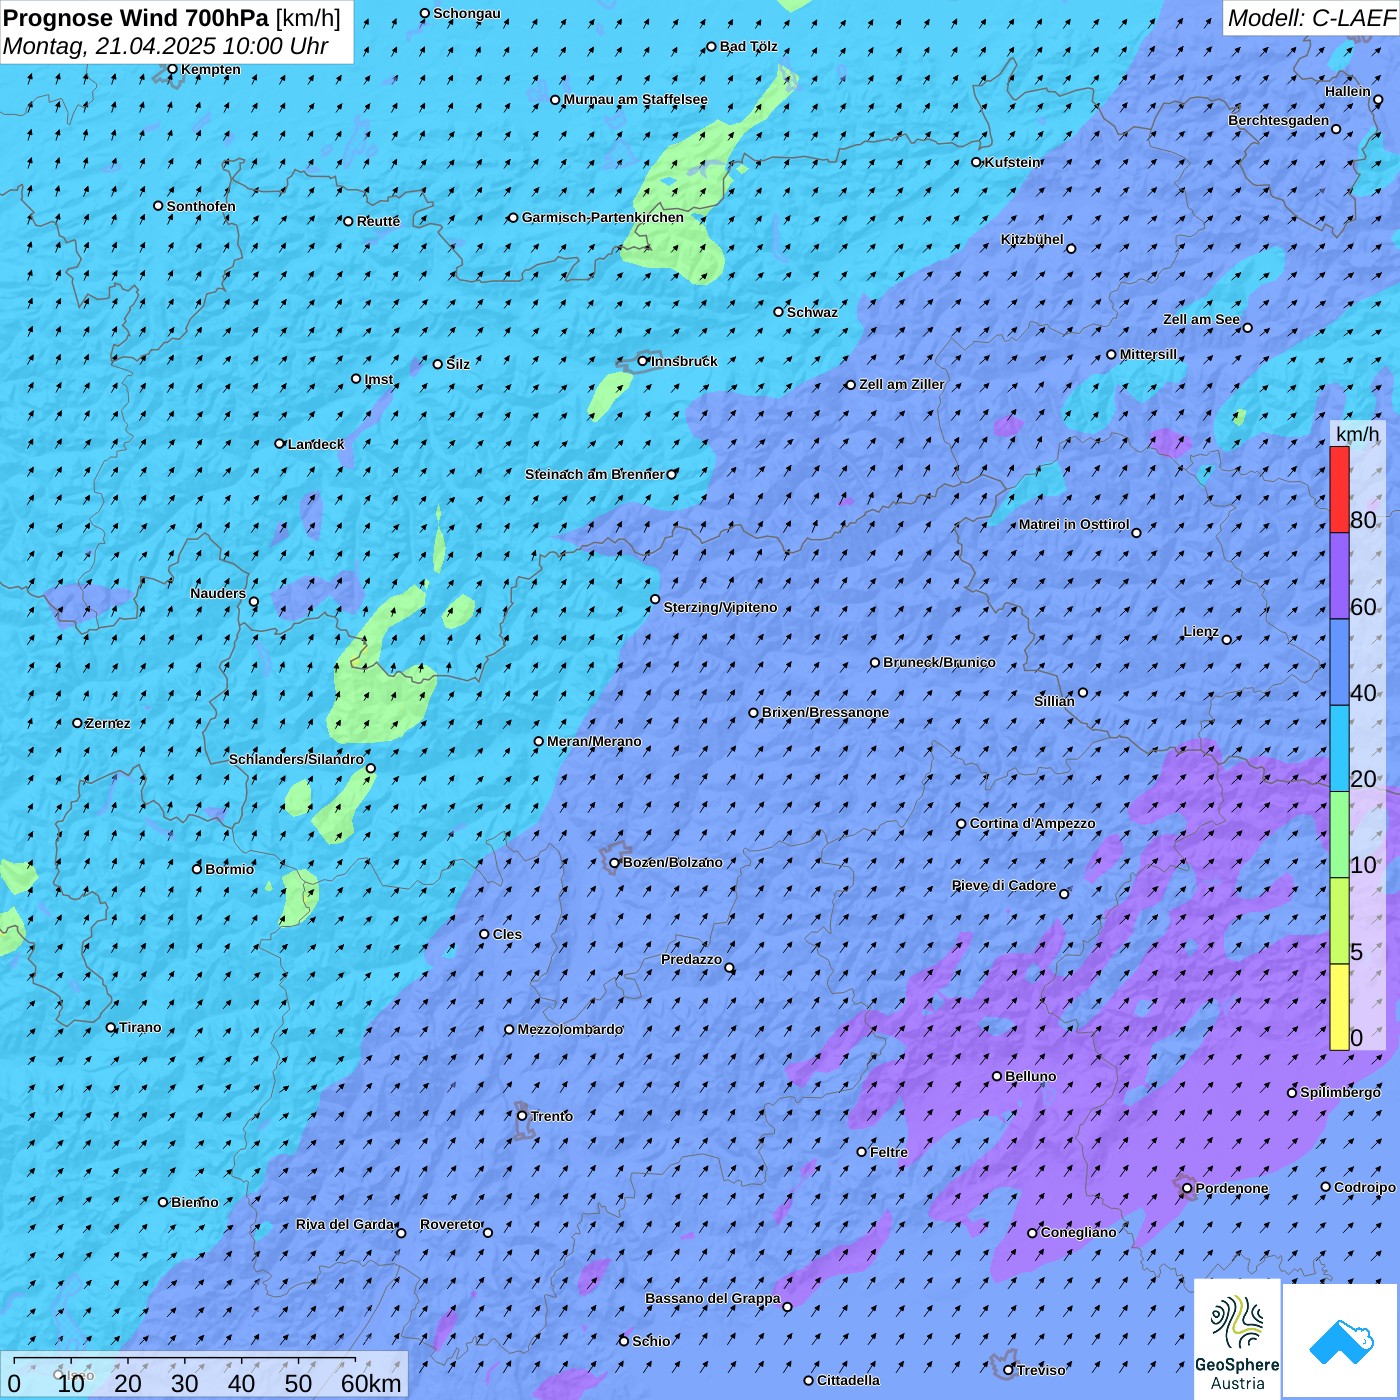This screenshot has height=1400, width=1400.
Task: Select the Trento city marker
Action: [522, 1116]
